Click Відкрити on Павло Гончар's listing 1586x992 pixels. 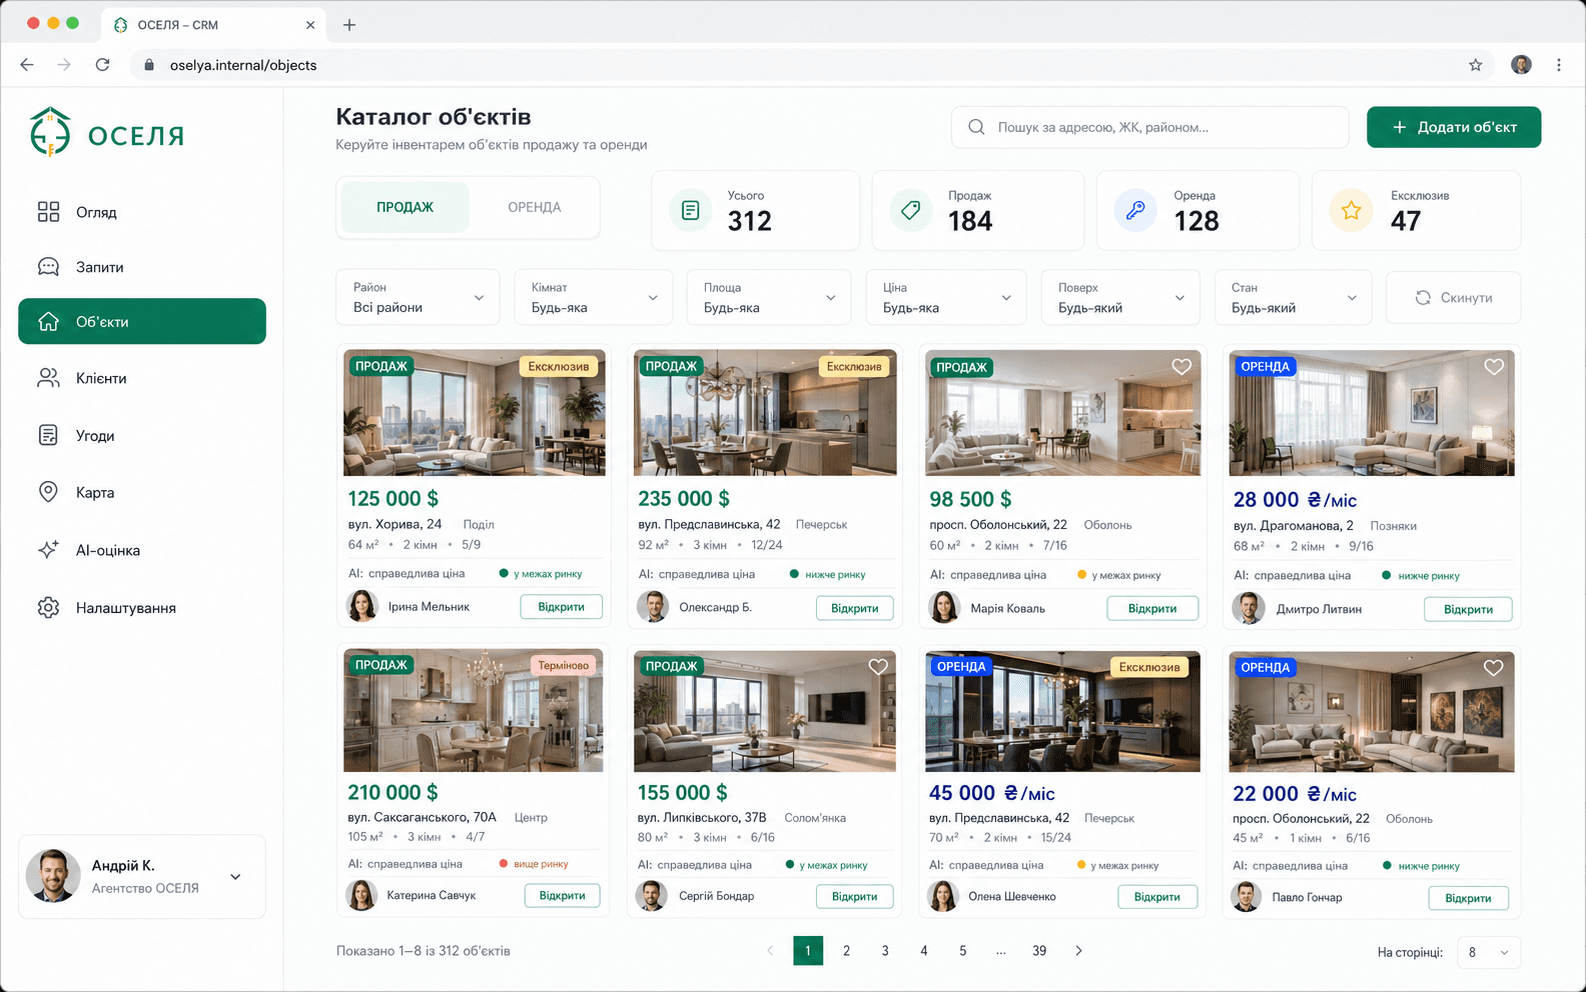coord(1468,898)
